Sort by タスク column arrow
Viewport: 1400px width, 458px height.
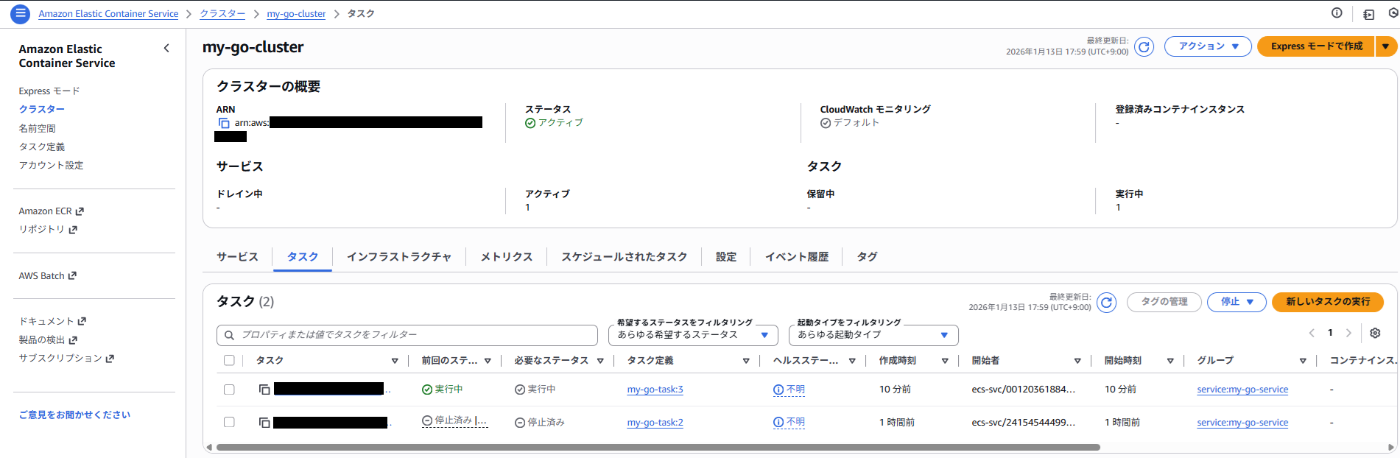point(395,361)
